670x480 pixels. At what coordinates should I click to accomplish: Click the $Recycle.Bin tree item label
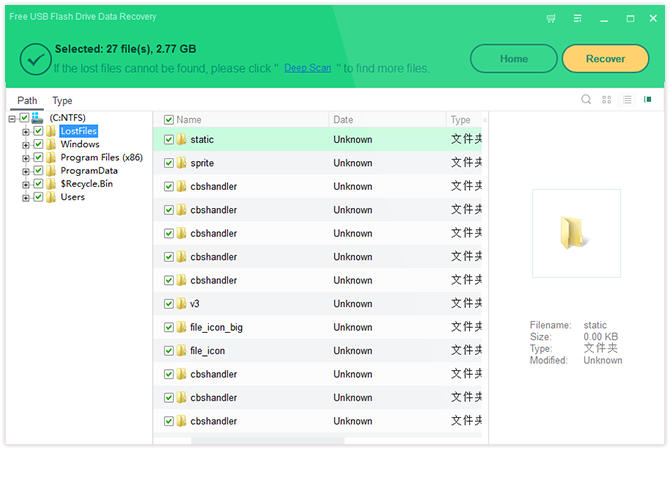pos(87,184)
